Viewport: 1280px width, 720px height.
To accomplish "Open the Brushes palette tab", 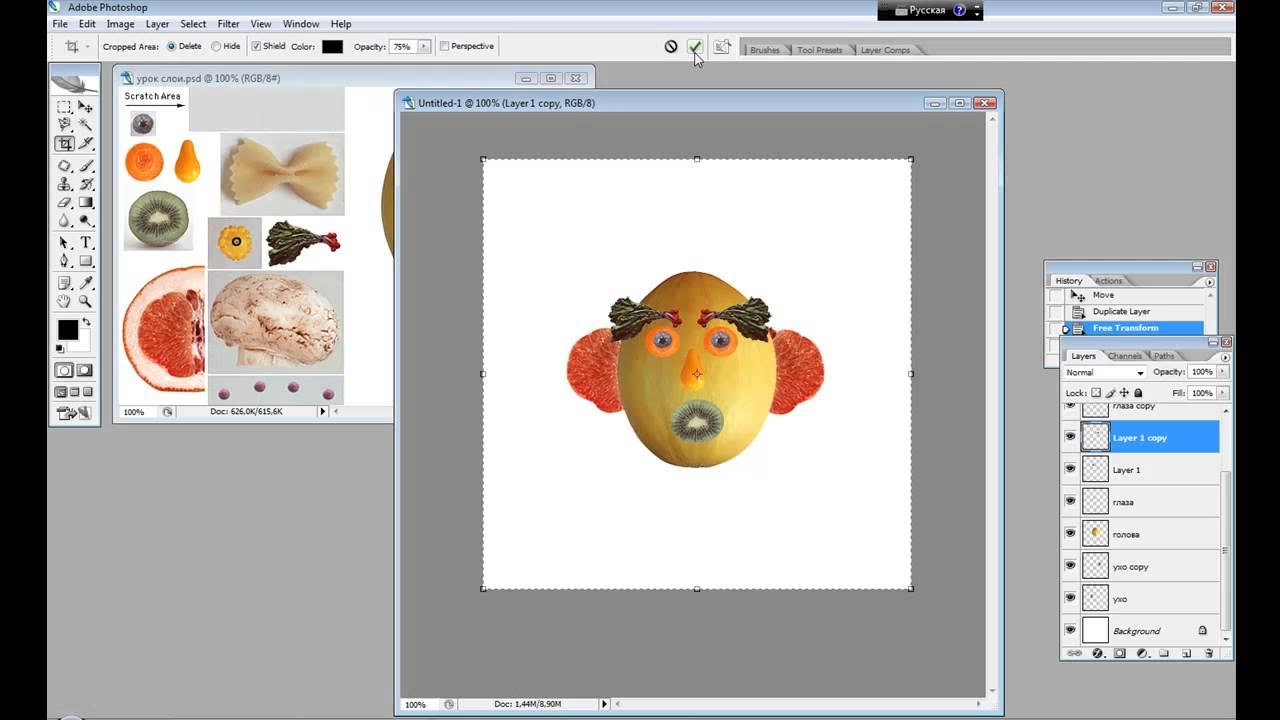I will point(765,50).
